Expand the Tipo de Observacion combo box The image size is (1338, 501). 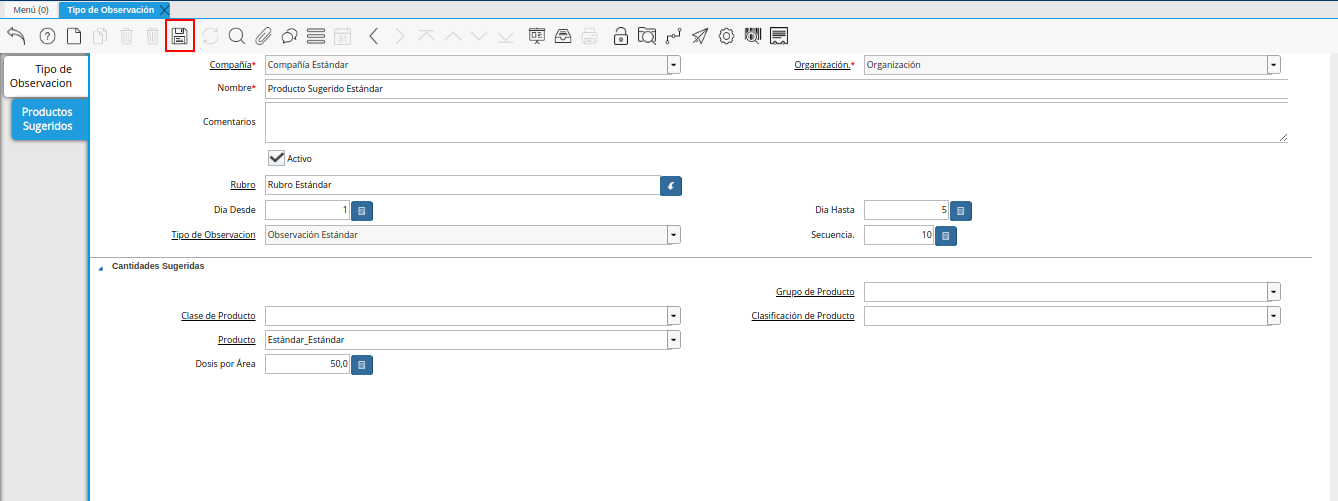(673, 235)
